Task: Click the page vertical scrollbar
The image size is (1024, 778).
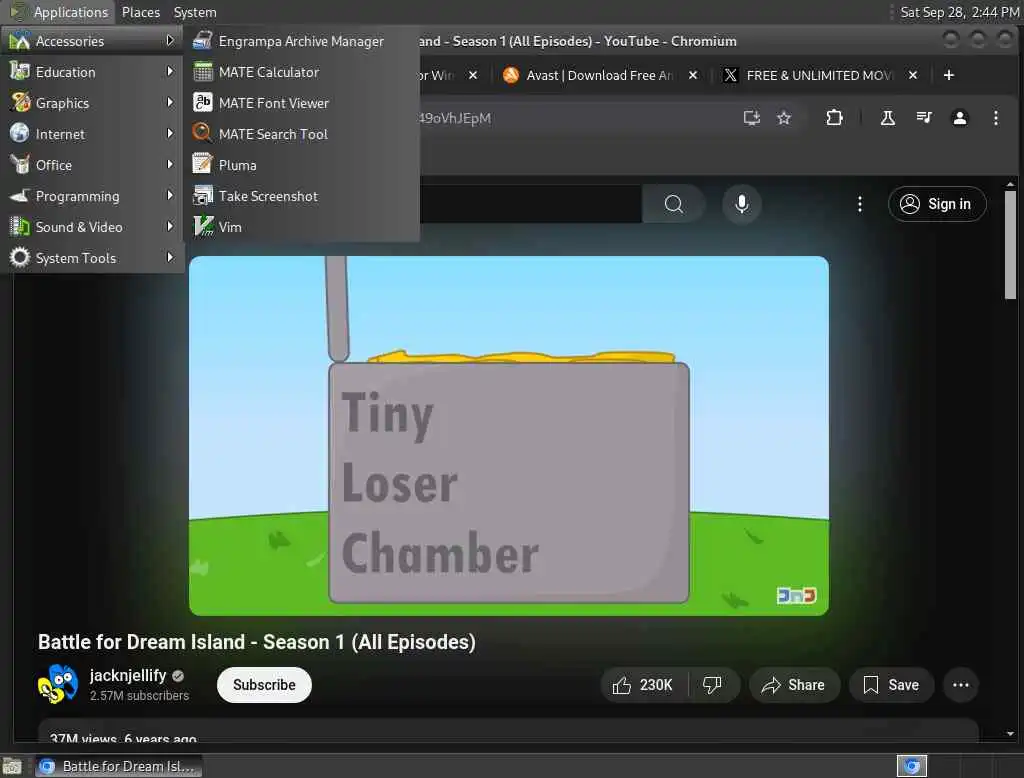Action: tap(1010, 245)
